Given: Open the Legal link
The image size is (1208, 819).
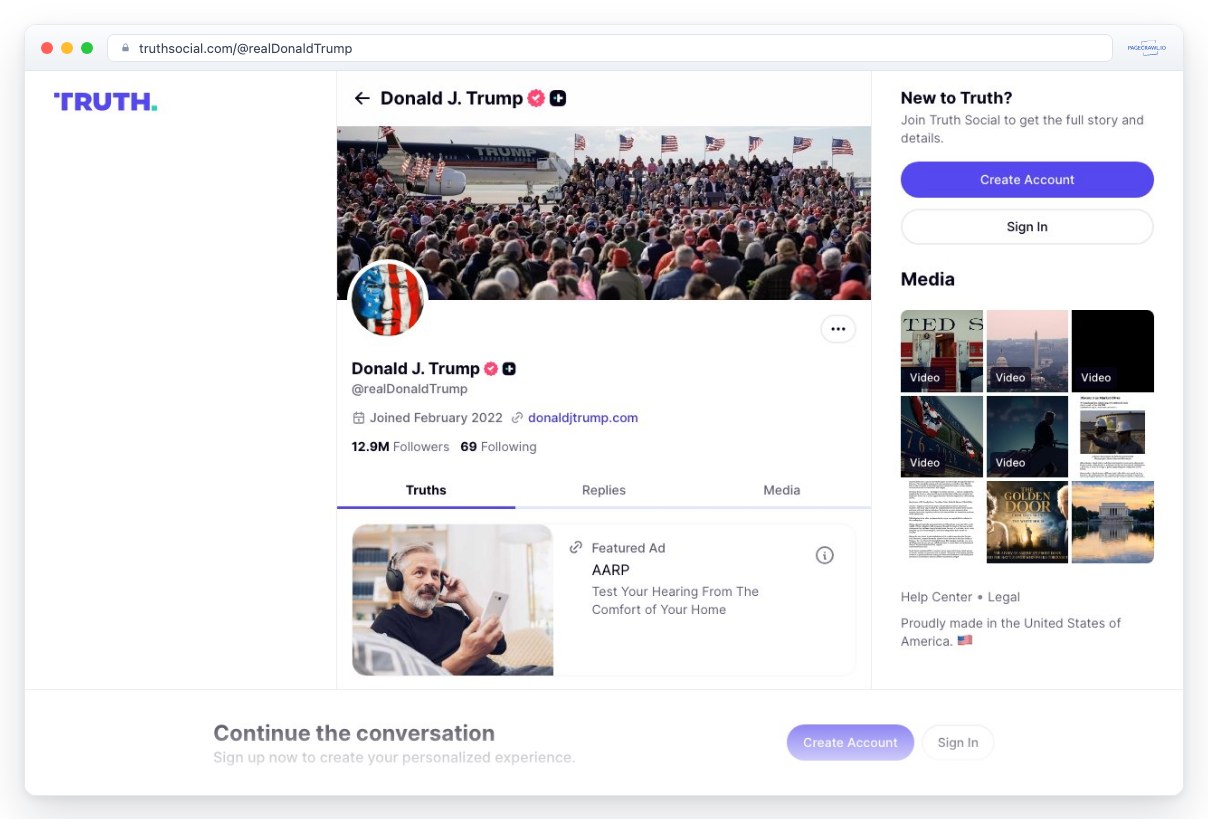Looking at the screenshot, I should click(1004, 597).
